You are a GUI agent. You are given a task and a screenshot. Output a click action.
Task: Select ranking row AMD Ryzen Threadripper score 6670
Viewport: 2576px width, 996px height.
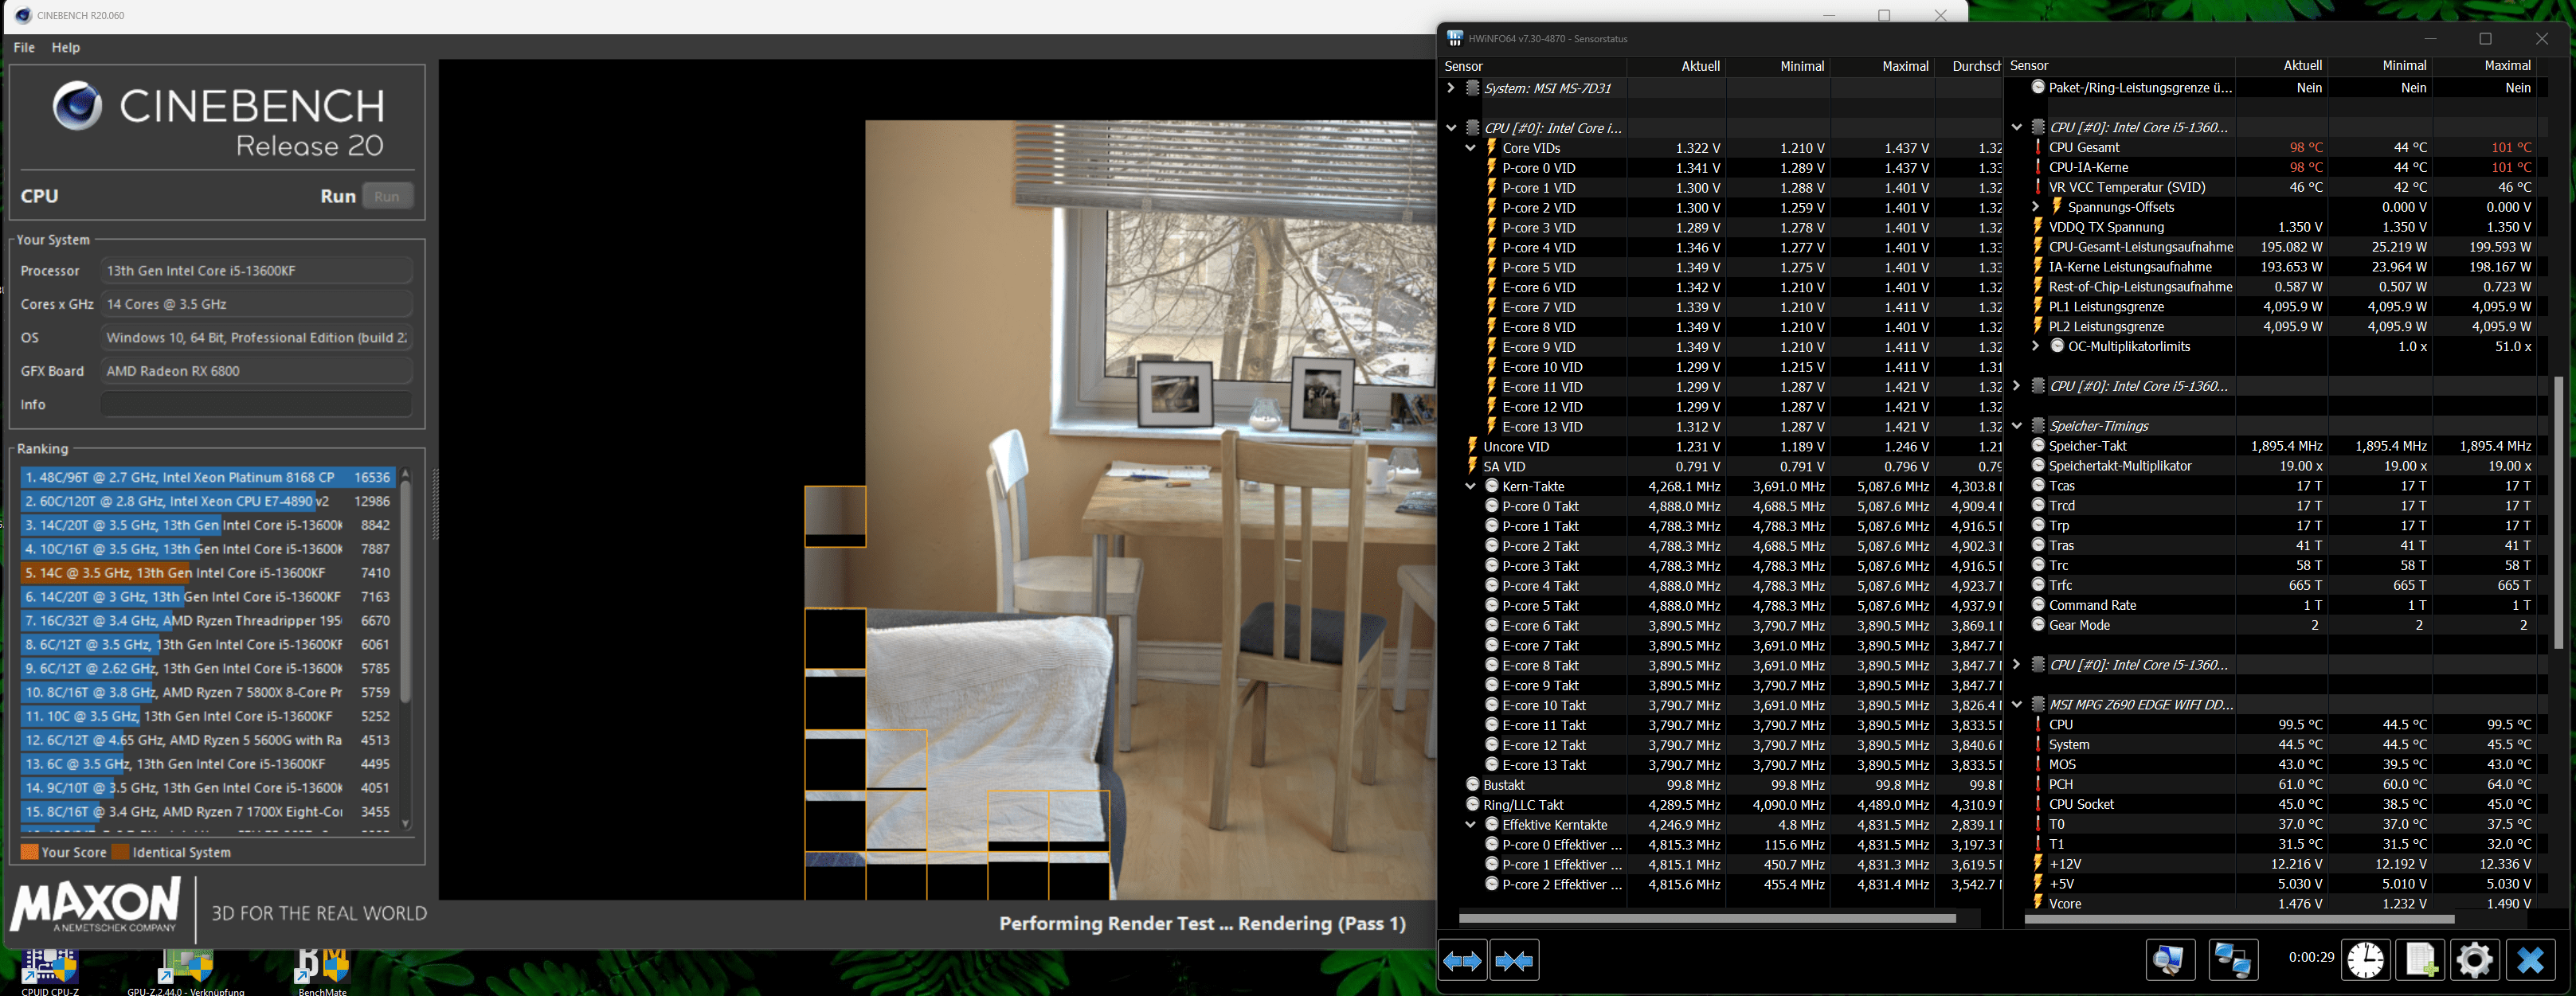(x=208, y=621)
